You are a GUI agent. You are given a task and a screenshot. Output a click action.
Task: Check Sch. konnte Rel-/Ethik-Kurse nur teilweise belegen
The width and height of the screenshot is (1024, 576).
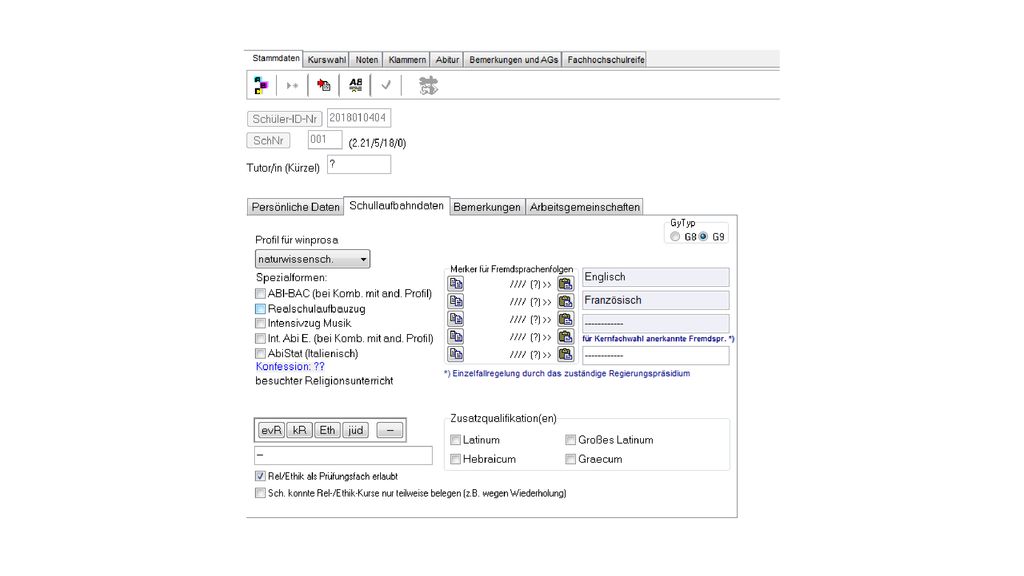point(260,493)
